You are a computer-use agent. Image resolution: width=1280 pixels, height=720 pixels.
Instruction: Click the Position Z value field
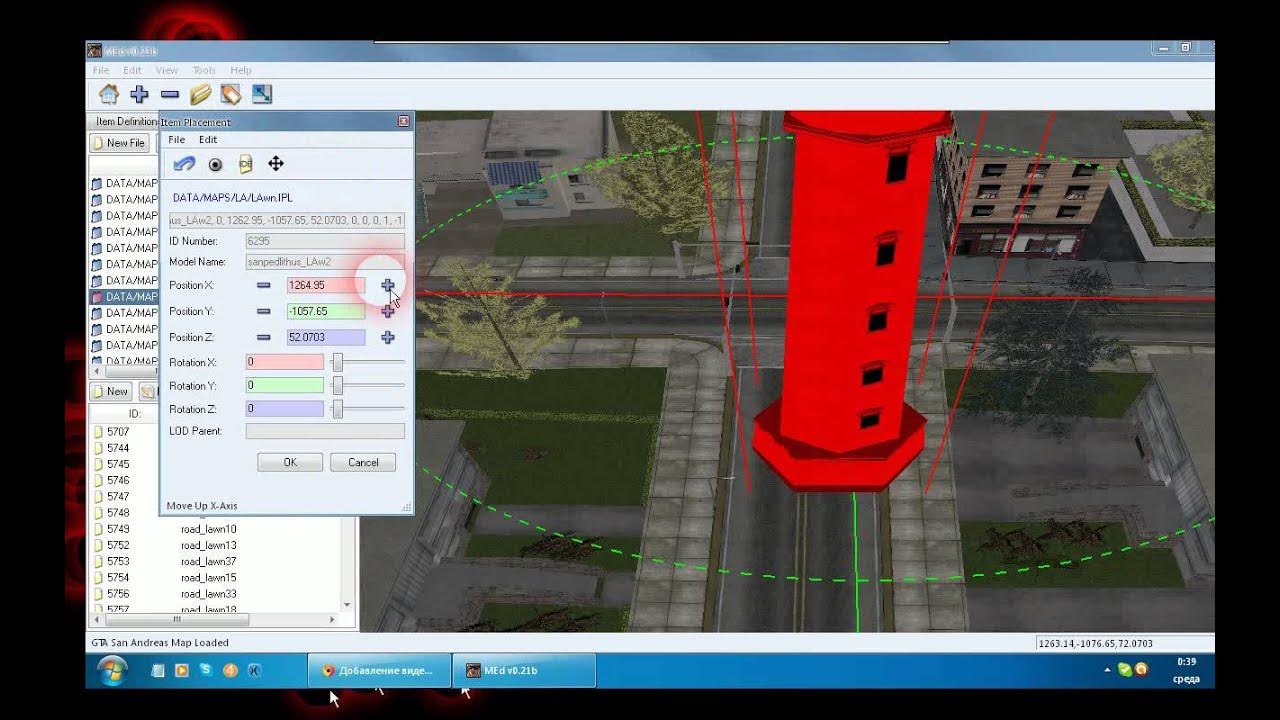[x=326, y=337]
